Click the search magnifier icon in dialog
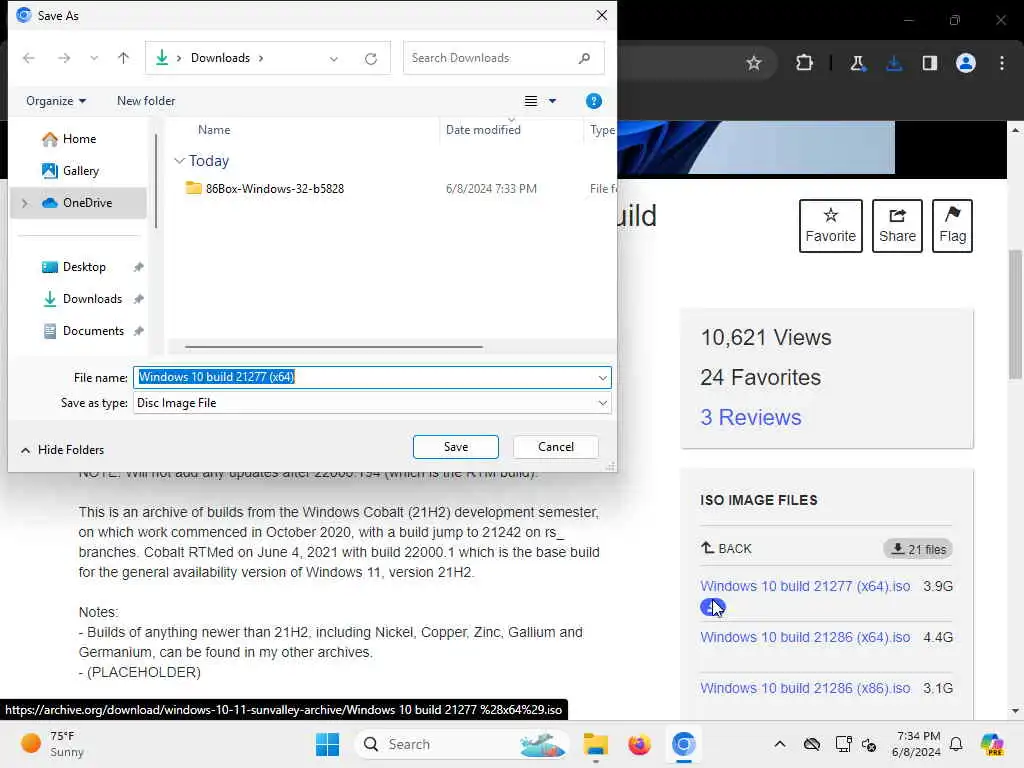 584,58
